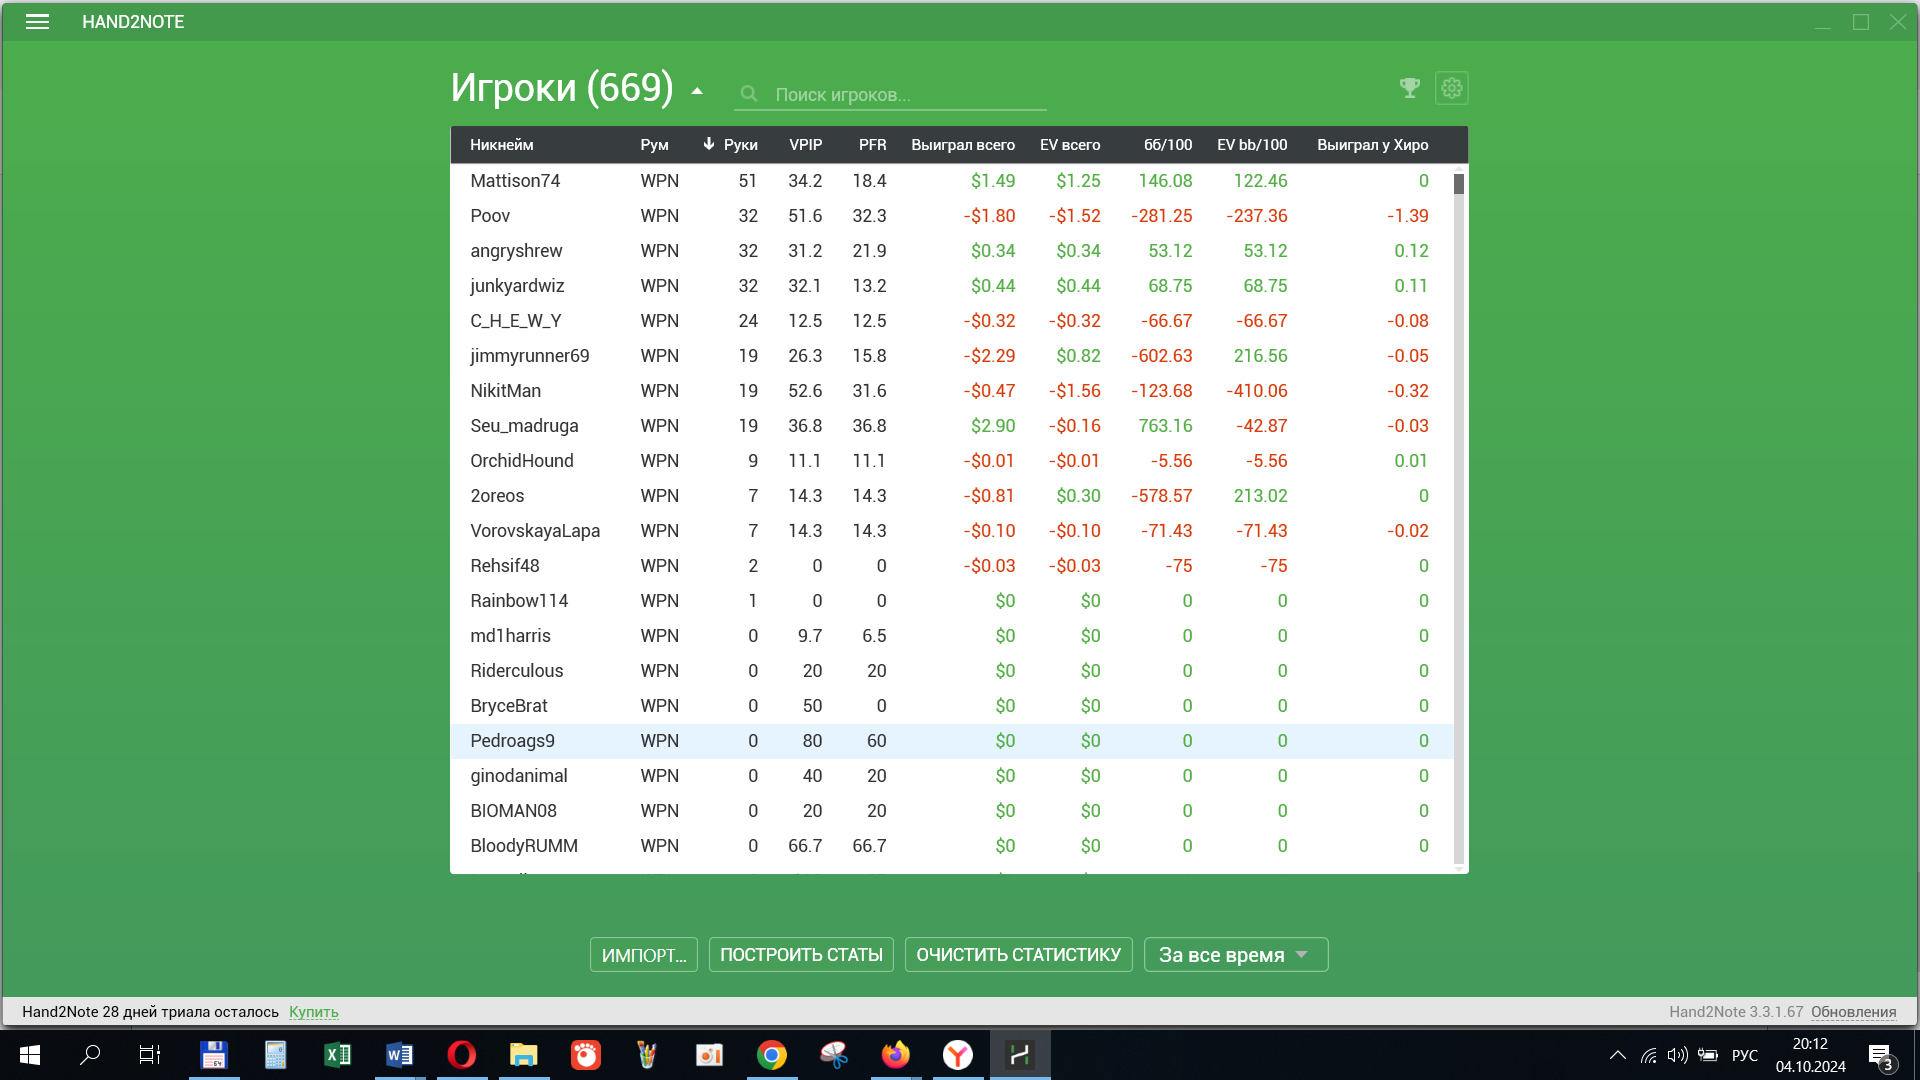Sort by PFR column header
Viewport: 1920px width, 1080px height.
click(872, 145)
